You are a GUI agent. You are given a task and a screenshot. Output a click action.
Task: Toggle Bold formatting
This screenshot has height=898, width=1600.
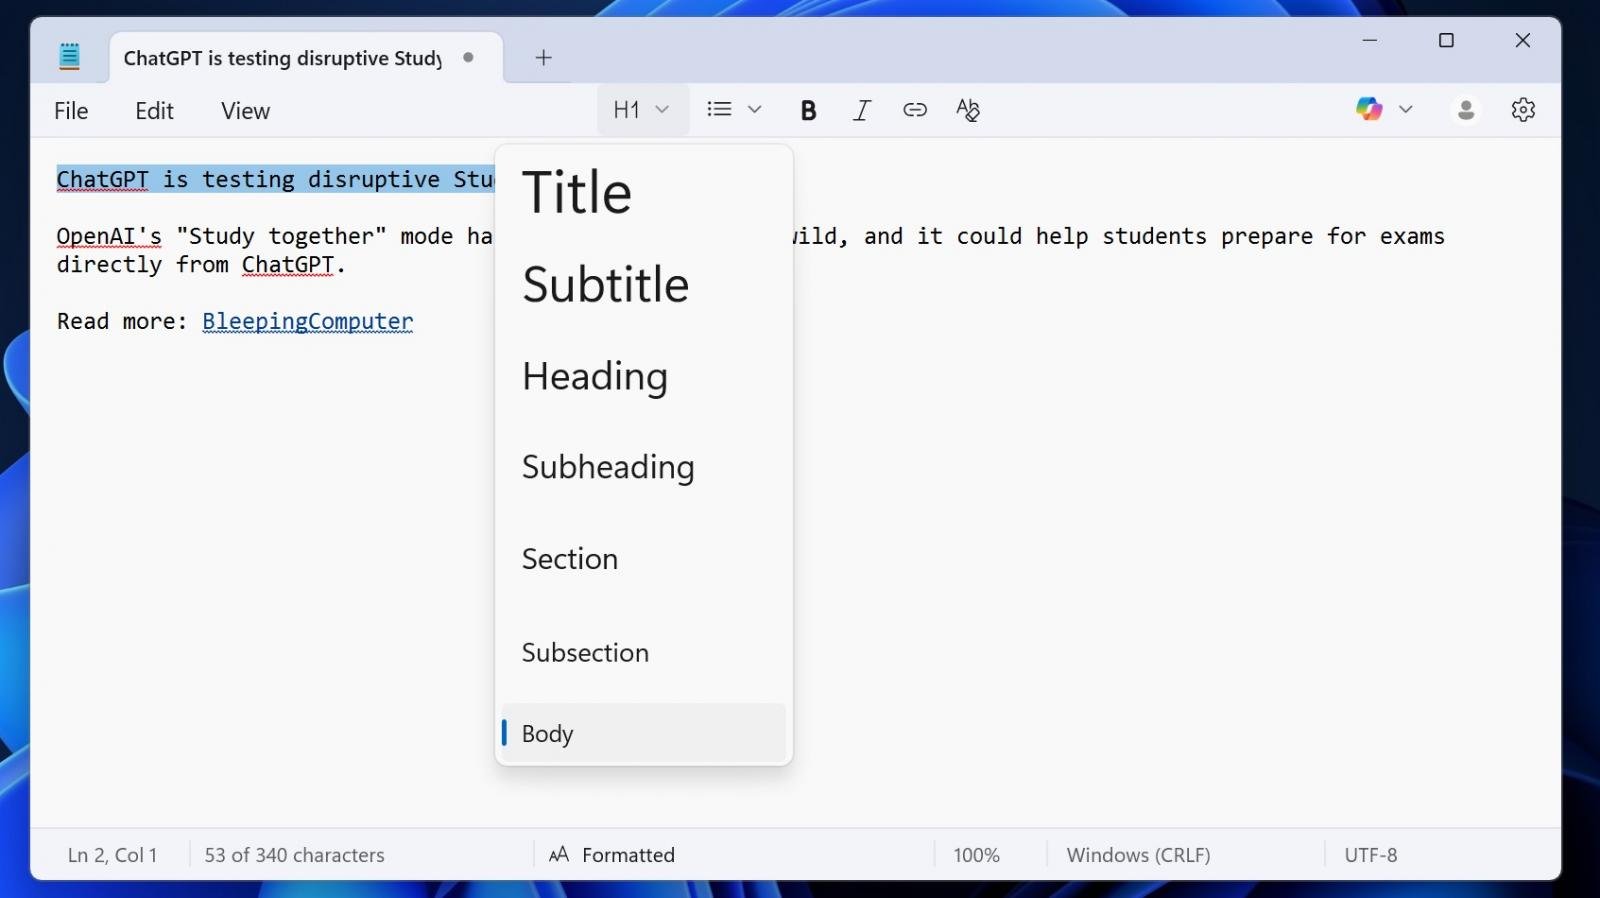pos(808,110)
